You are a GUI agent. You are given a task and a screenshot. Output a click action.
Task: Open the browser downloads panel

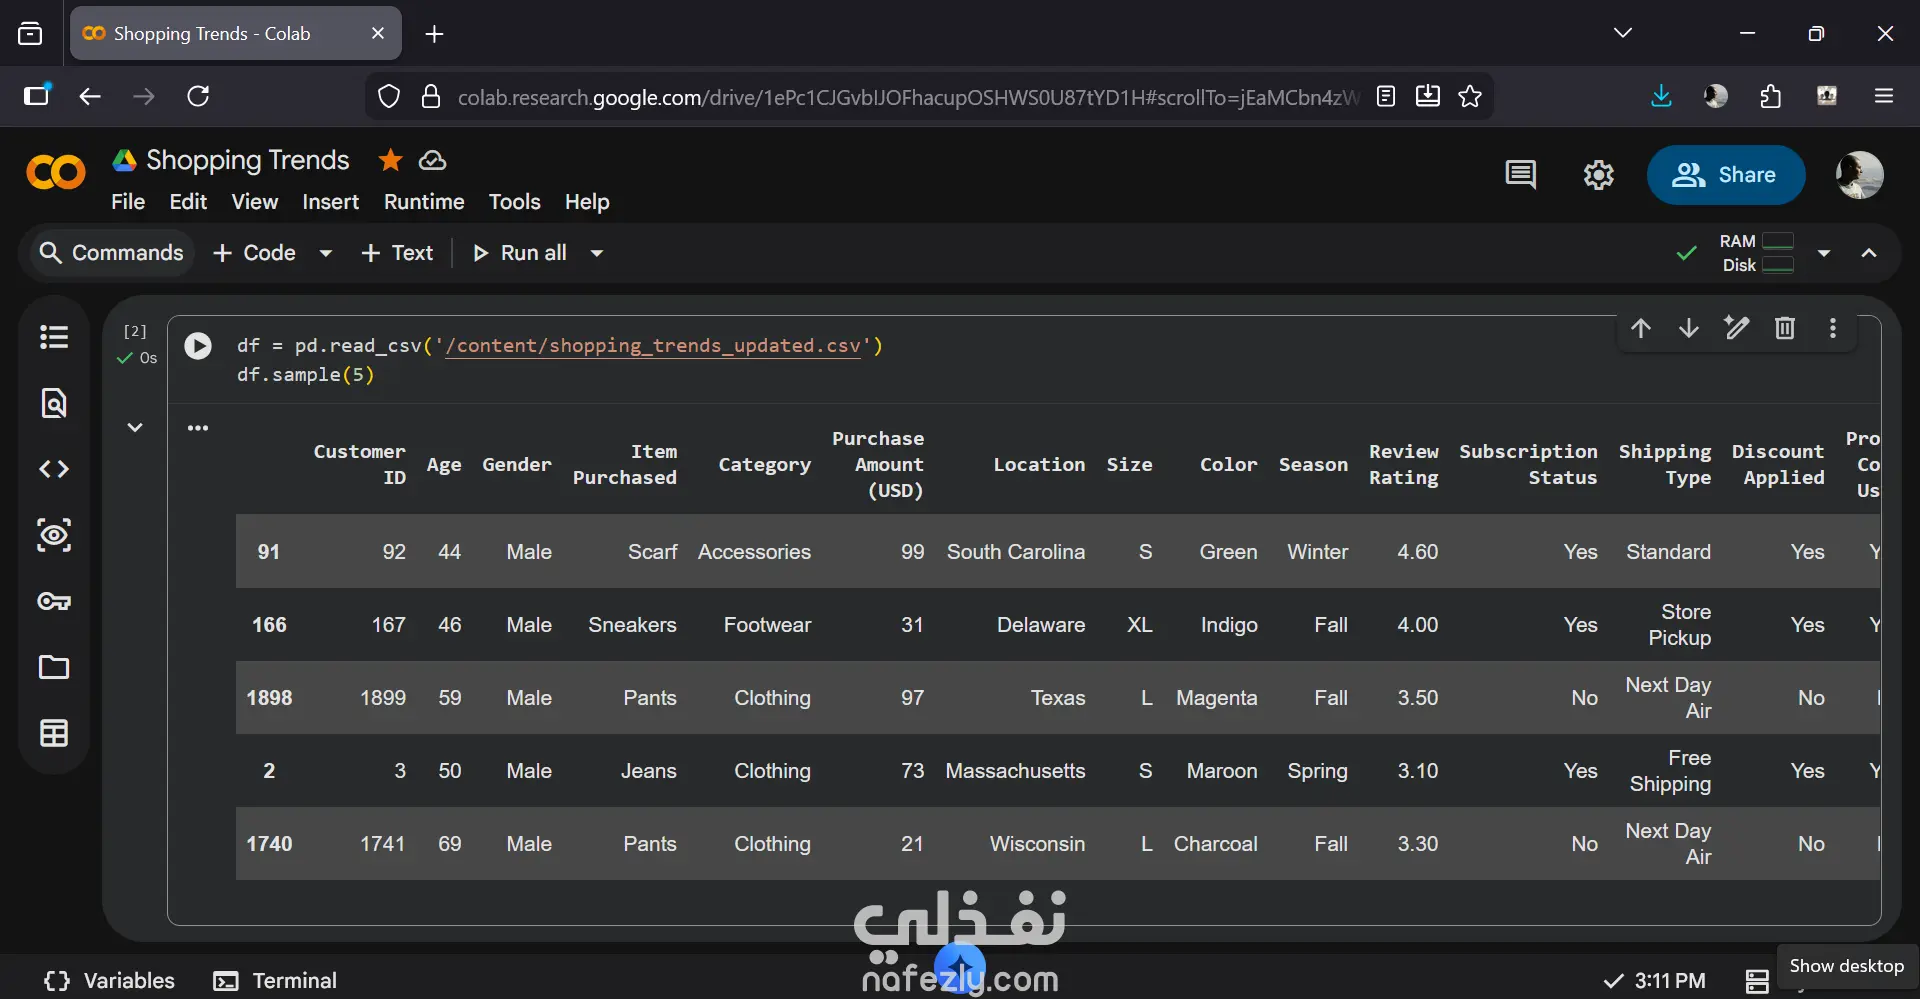click(1661, 96)
